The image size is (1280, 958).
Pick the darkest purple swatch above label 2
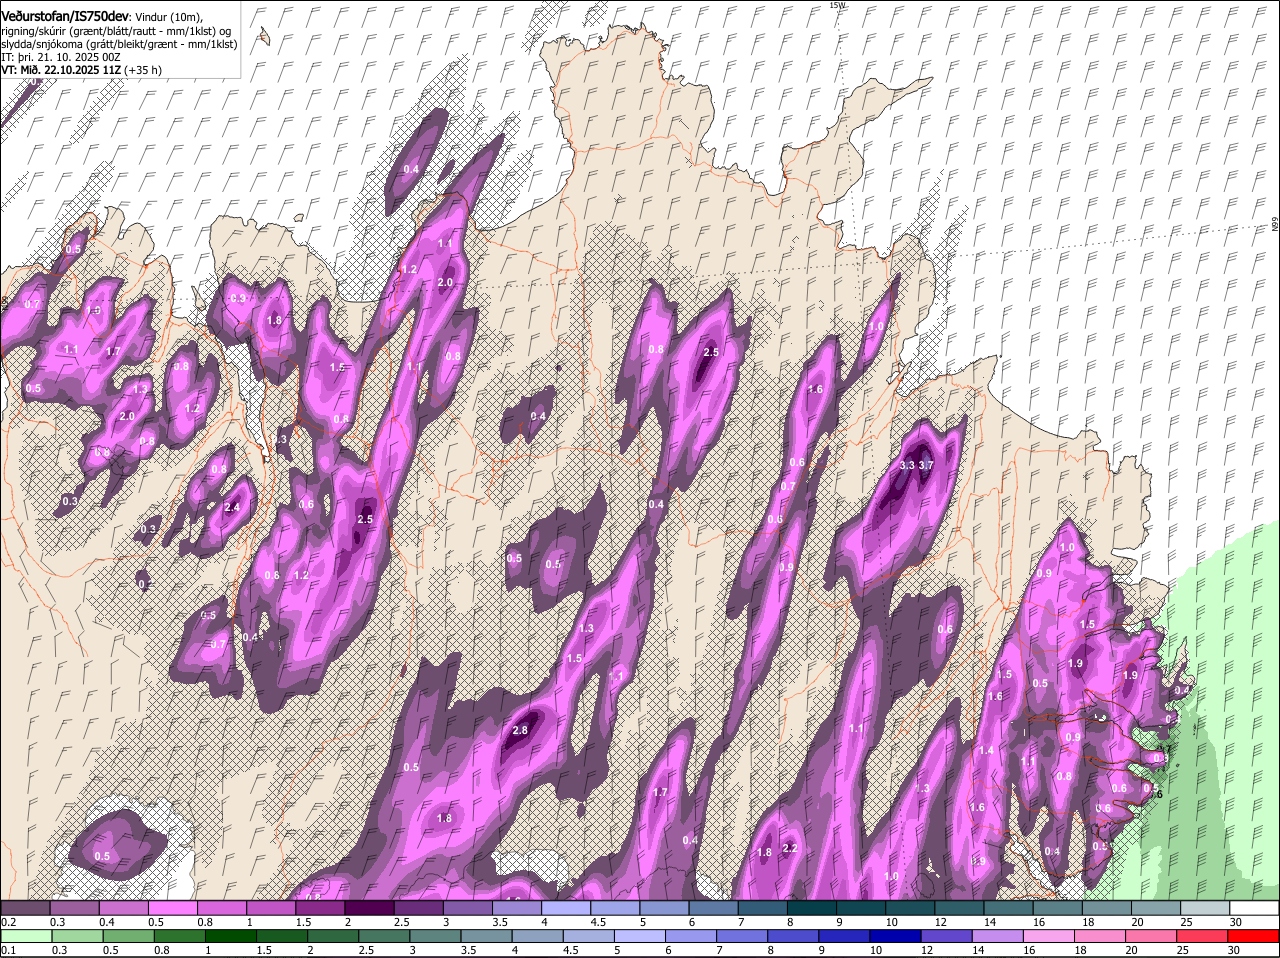371,908
